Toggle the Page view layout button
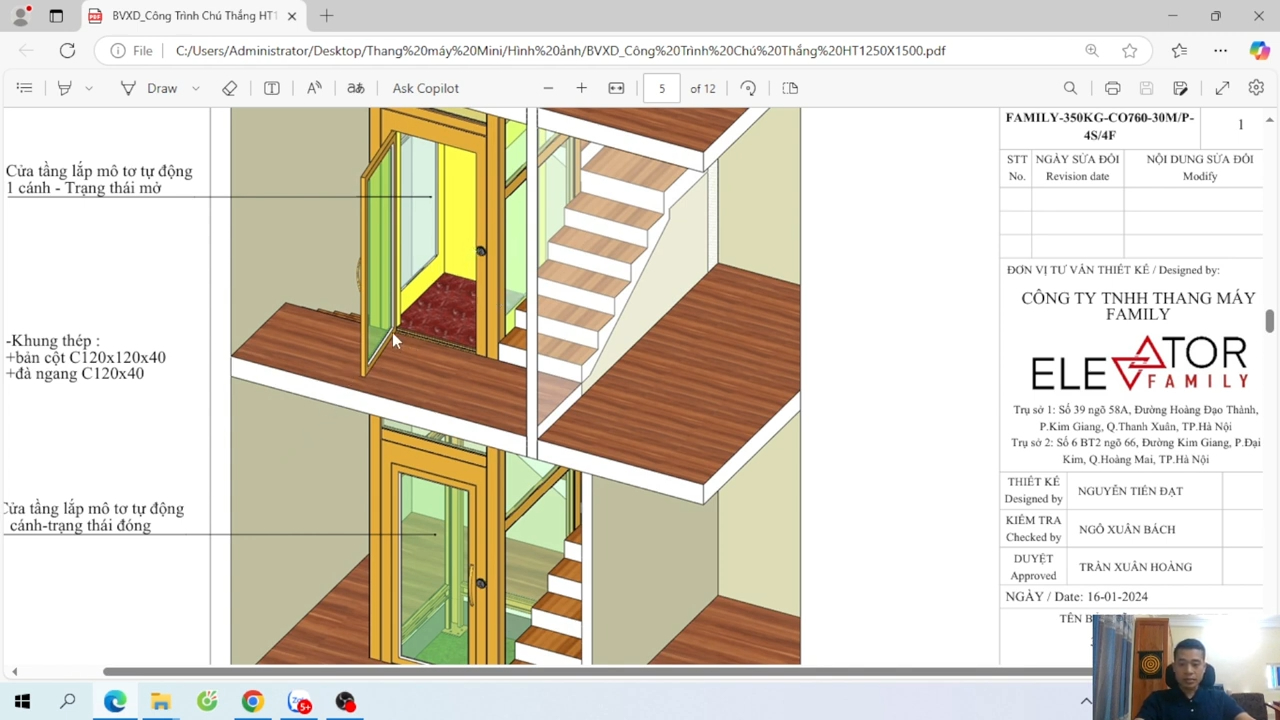 [790, 88]
